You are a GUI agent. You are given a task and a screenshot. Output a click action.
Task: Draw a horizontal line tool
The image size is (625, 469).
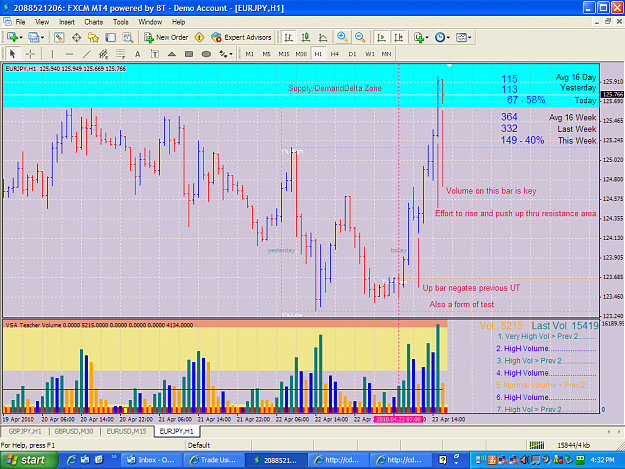(69, 53)
